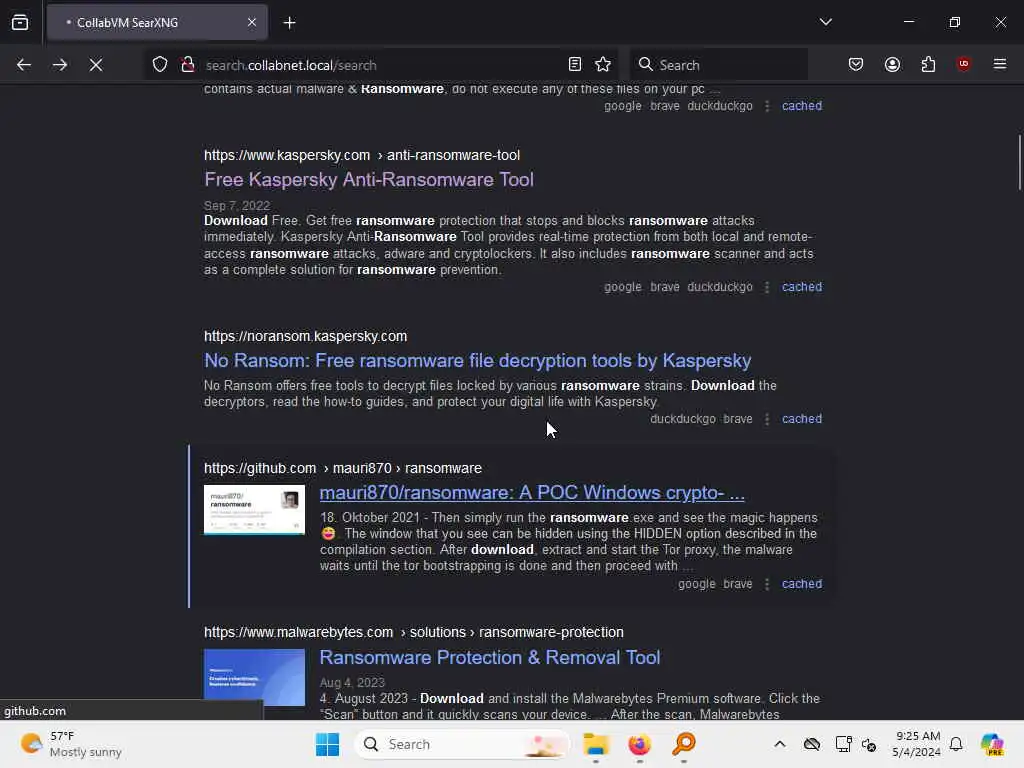Open the Pocket save icon
This screenshot has width=1024, height=768.
pos(856,64)
